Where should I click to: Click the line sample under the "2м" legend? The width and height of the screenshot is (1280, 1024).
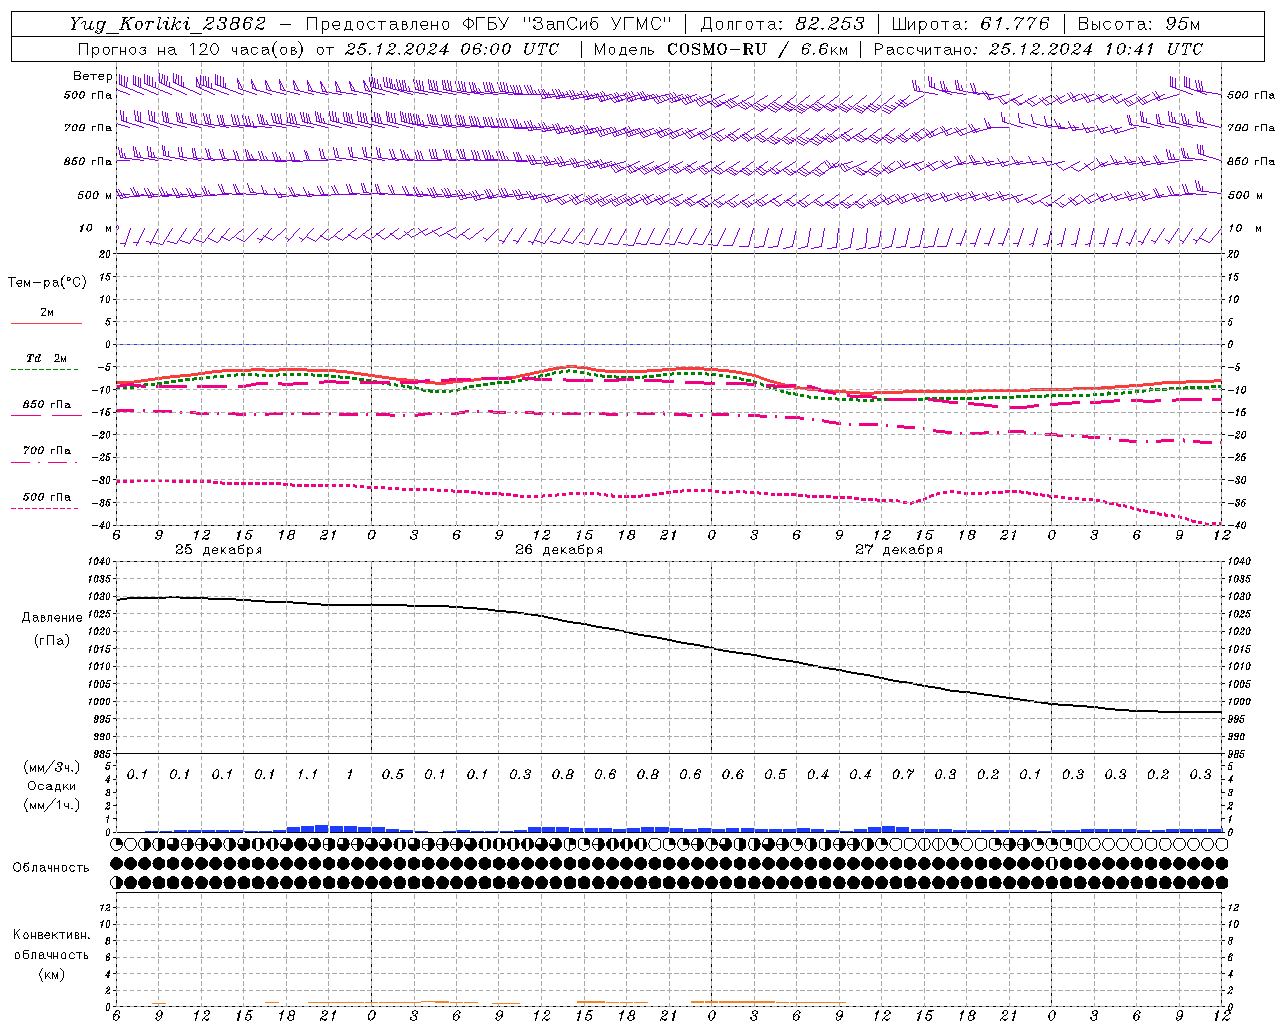tap(46, 323)
